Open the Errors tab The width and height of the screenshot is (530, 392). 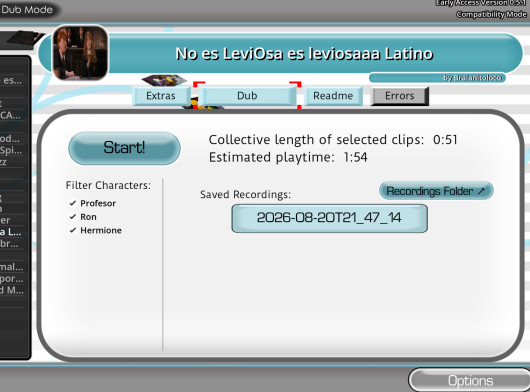[400, 96]
